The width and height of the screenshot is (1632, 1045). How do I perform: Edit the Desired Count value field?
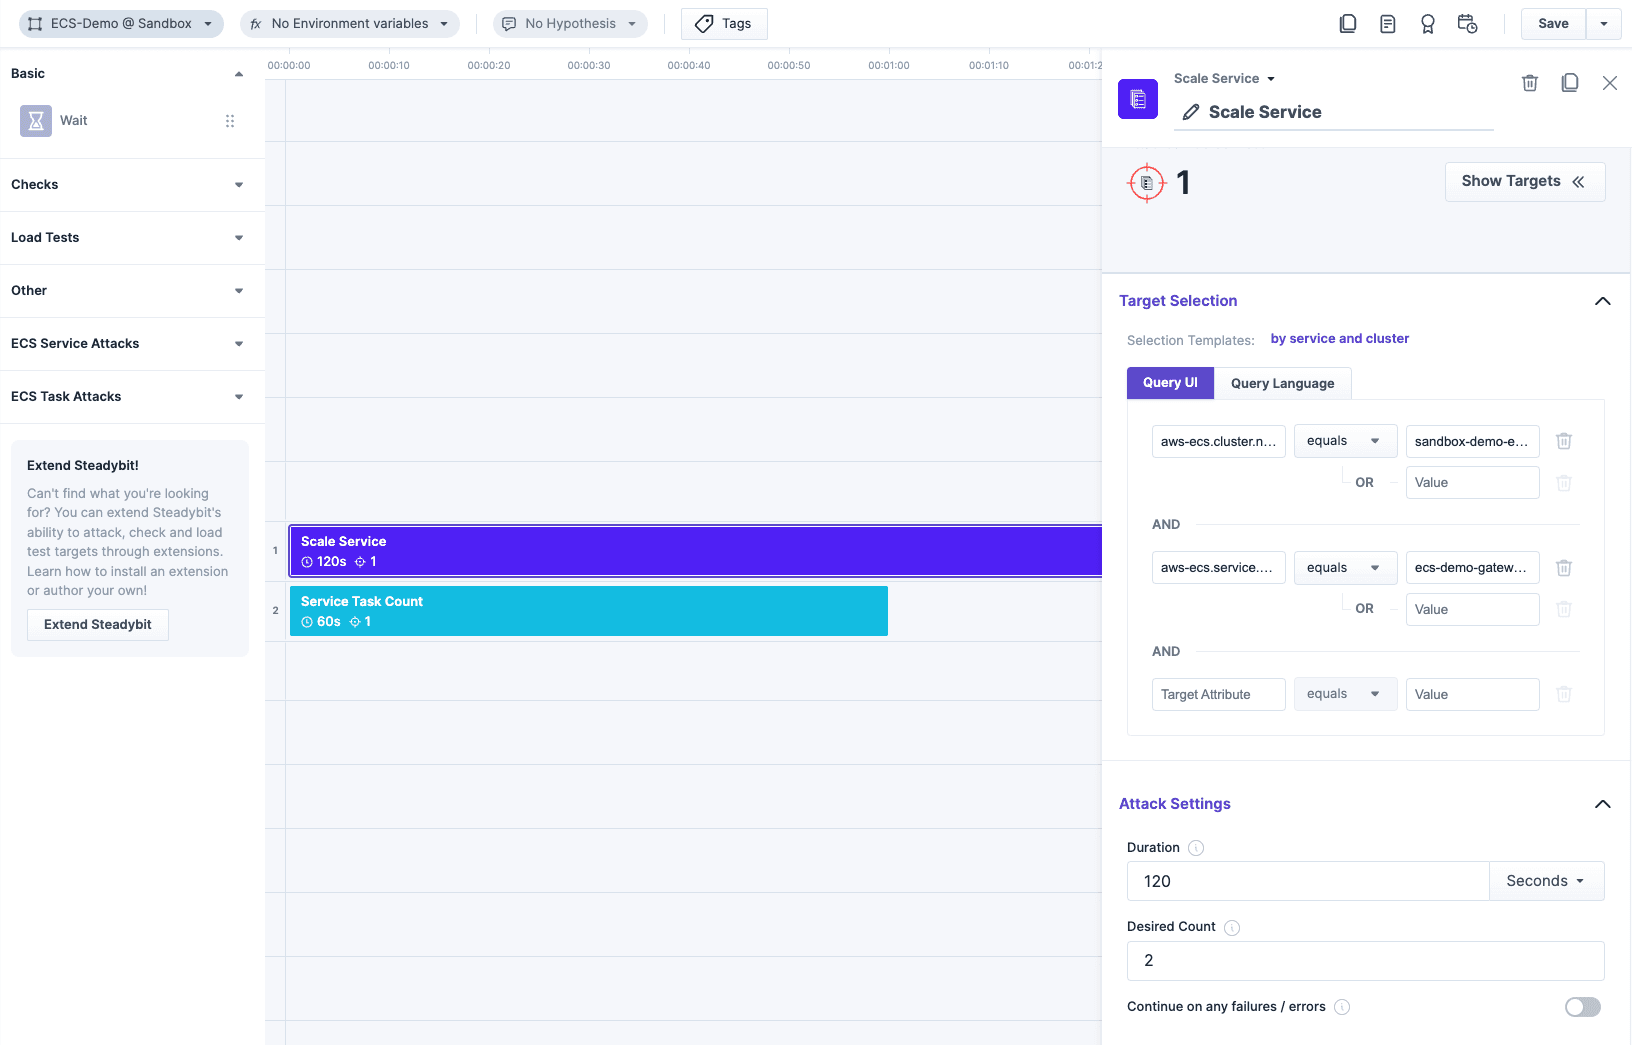[x=1364, y=961]
